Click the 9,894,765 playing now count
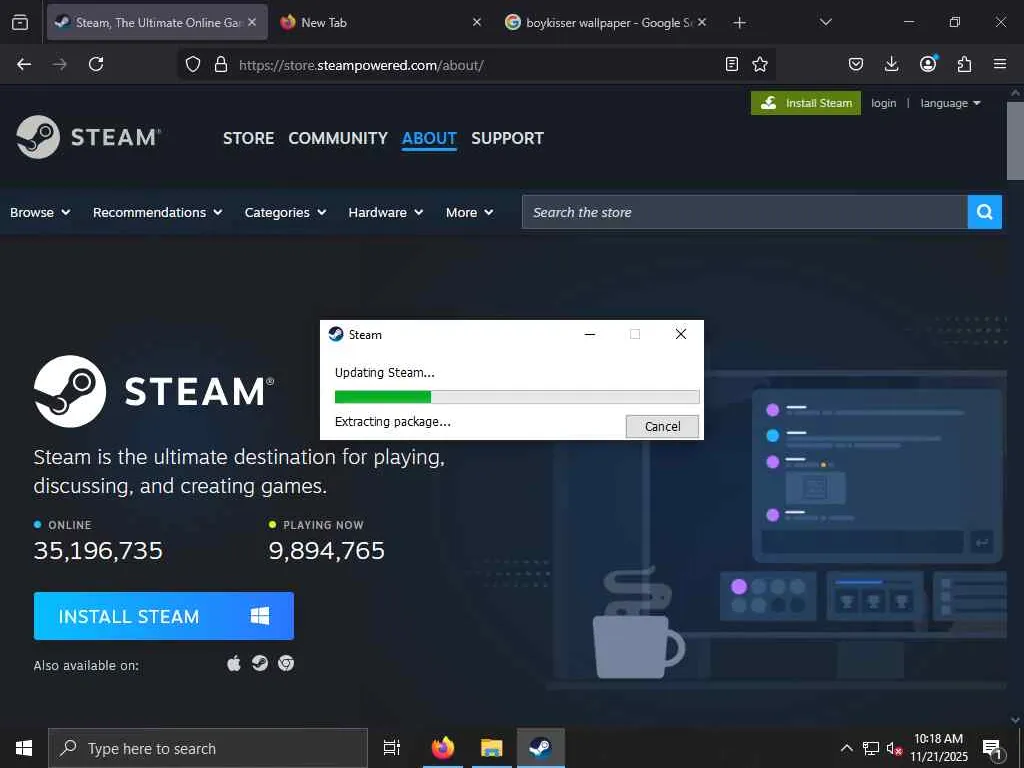The width and height of the screenshot is (1024, 768). [x=327, y=551]
